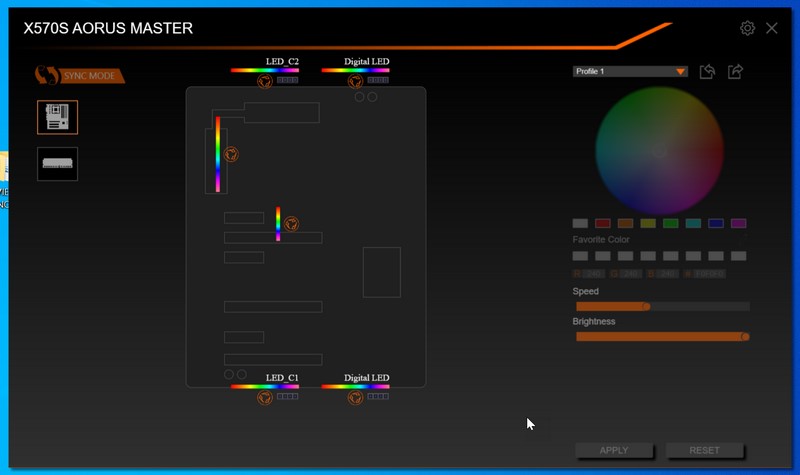Click the last Favorite Color slot
800x475 pixels.
tap(738, 256)
